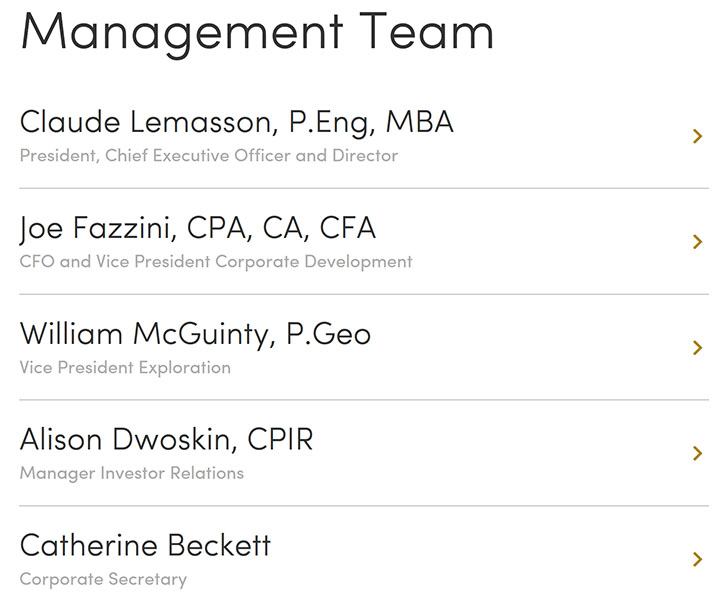Click the 'P.Eng, MBA' credentials text
Screen dimensions: 725x602
371,123
